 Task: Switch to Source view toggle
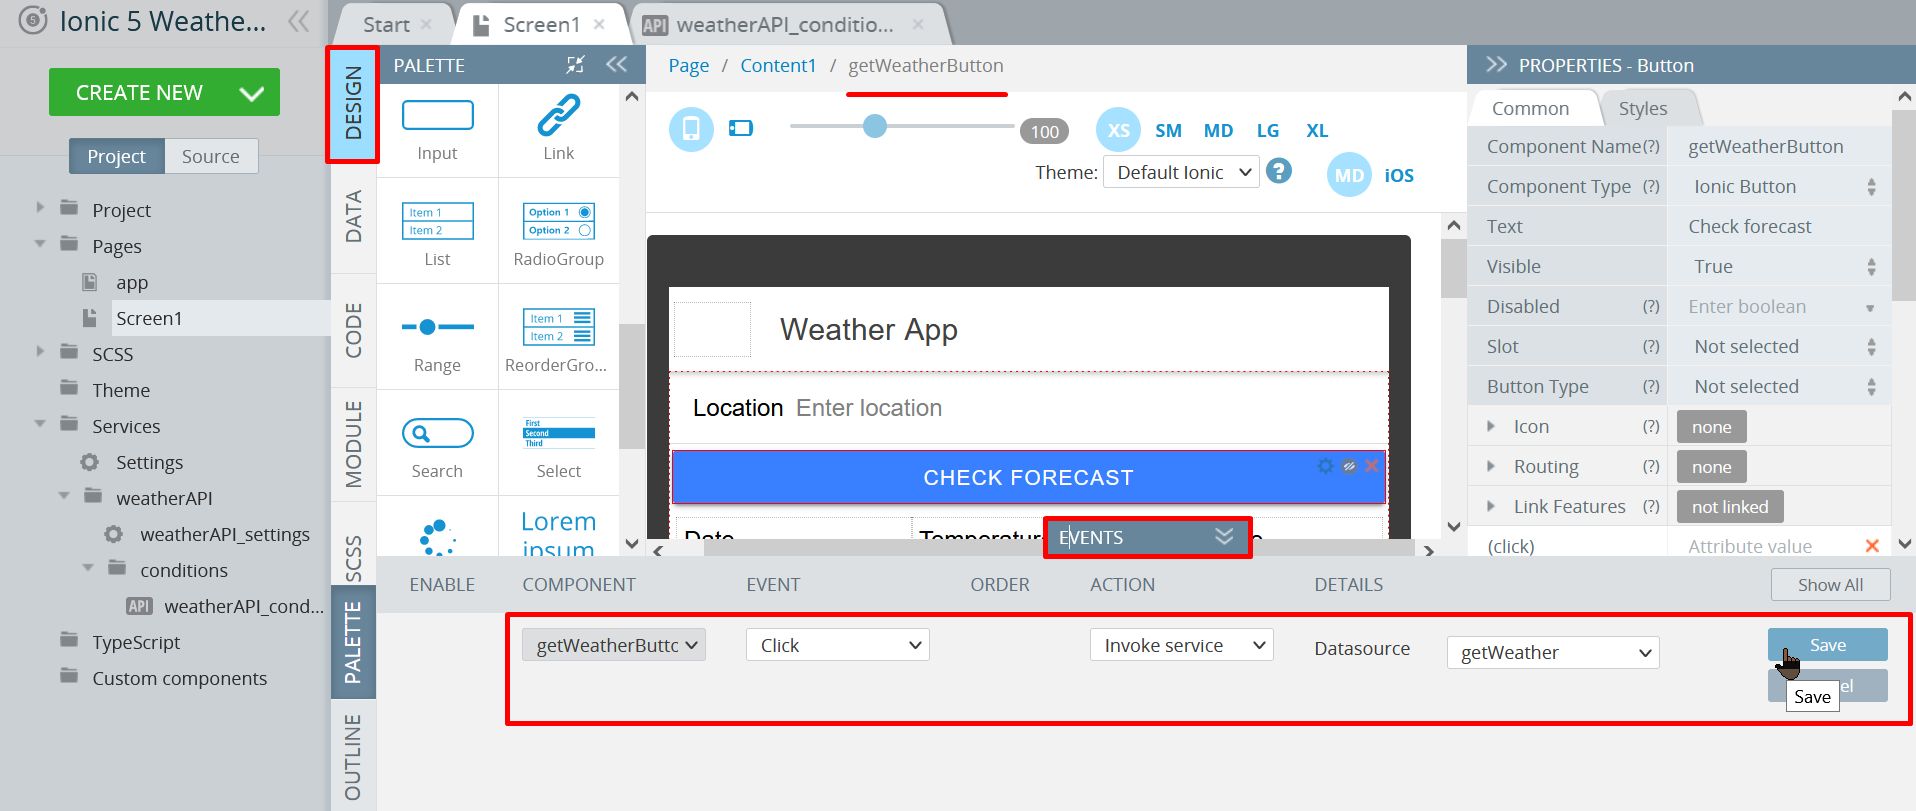pos(210,156)
